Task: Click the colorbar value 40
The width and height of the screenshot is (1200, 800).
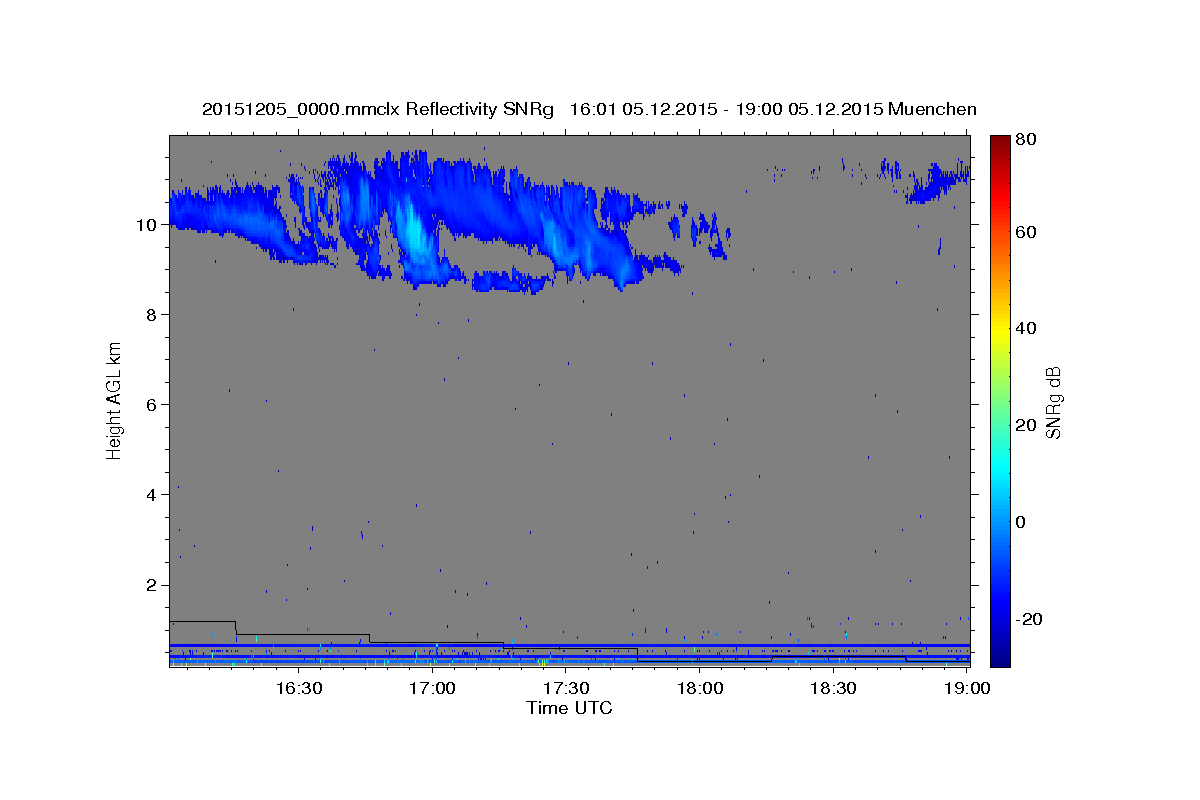Action: [1028, 328]
